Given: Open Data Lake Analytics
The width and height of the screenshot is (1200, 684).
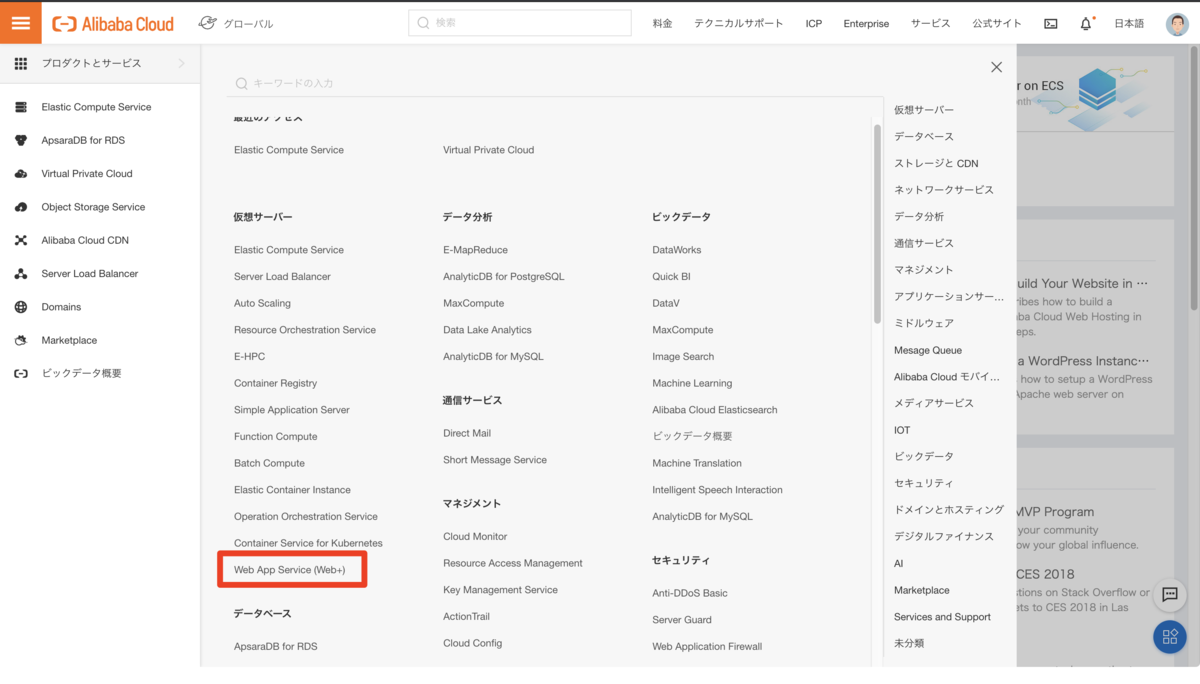Looking at the screenshot, I should [487, 330].
